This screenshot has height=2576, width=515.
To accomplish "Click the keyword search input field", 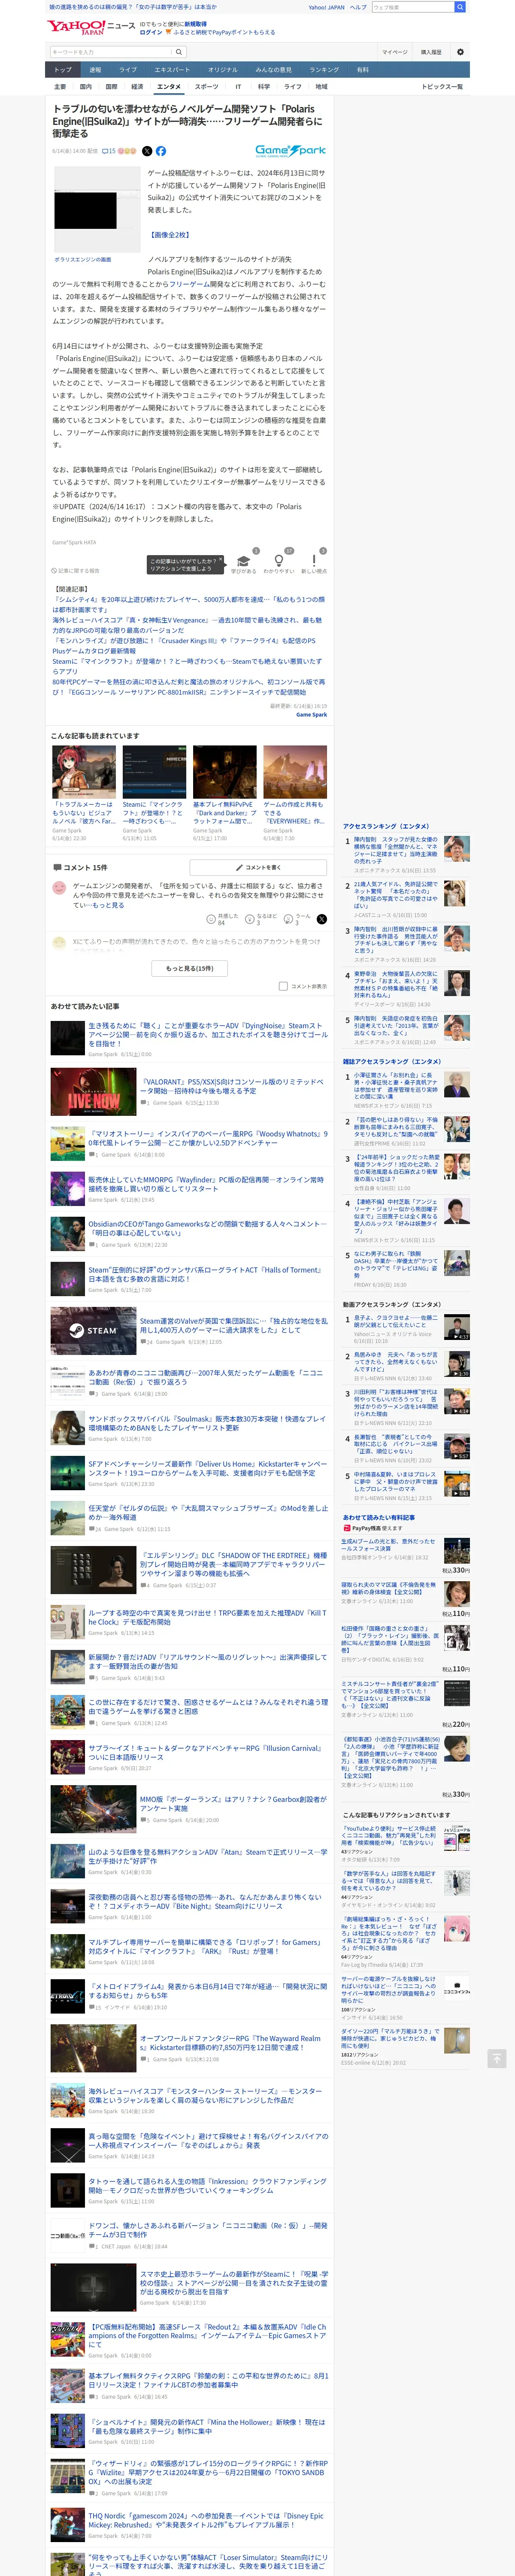I will (x=110, y=52).
